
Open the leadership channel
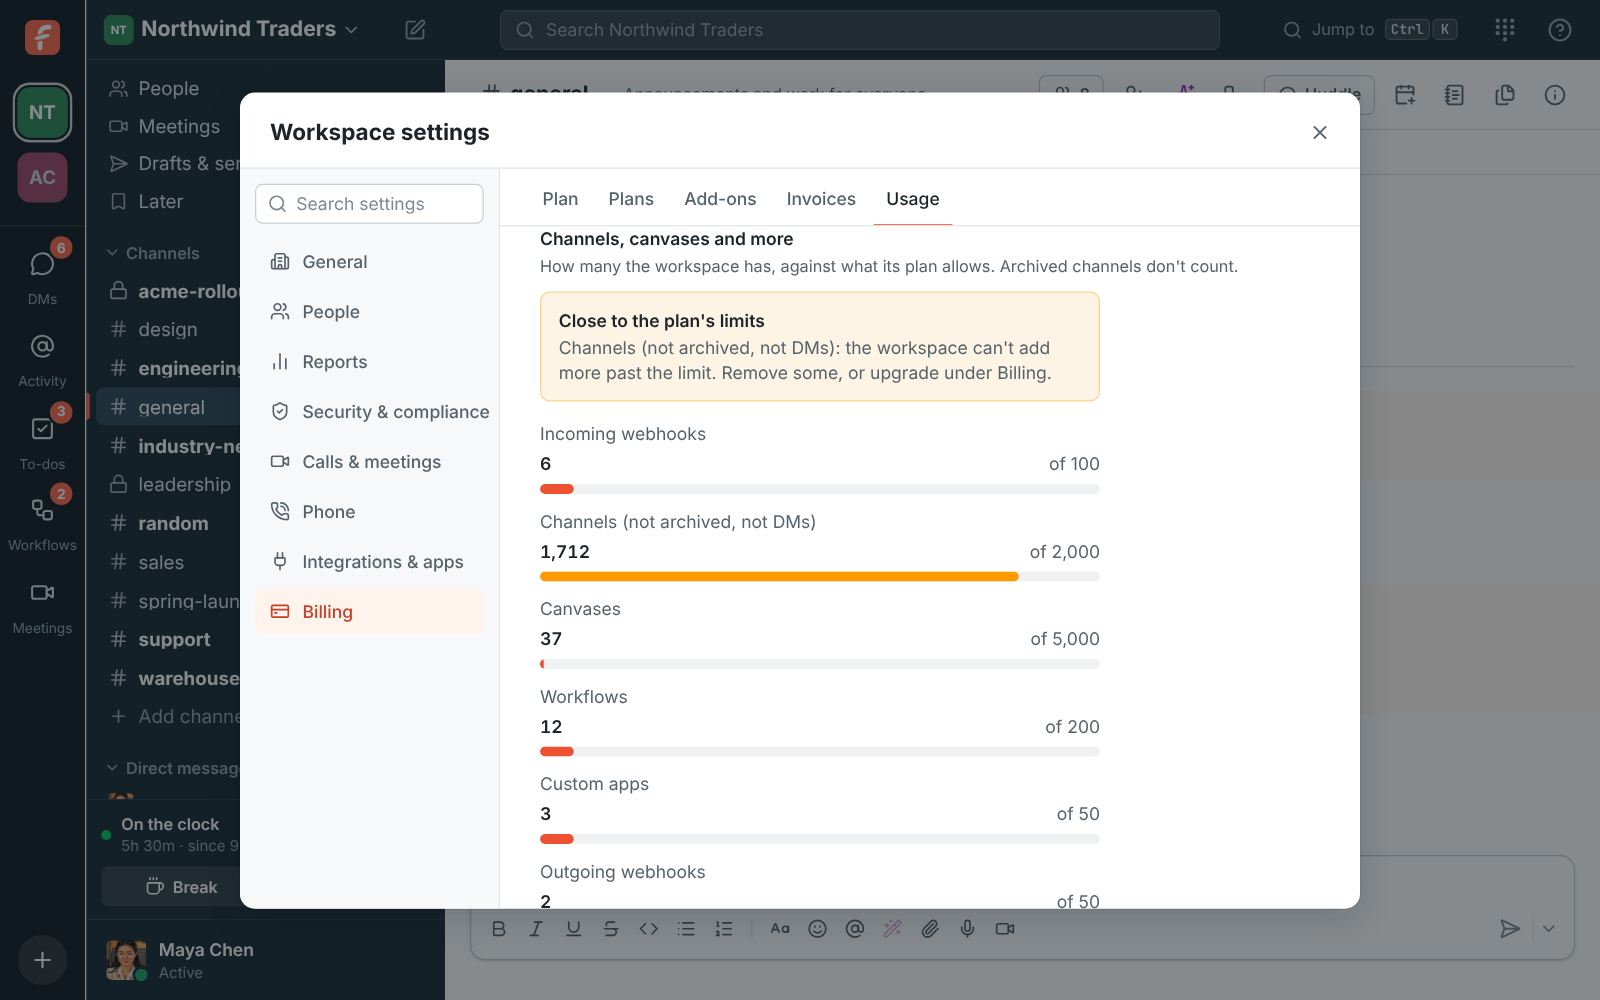tap(168, 484)
